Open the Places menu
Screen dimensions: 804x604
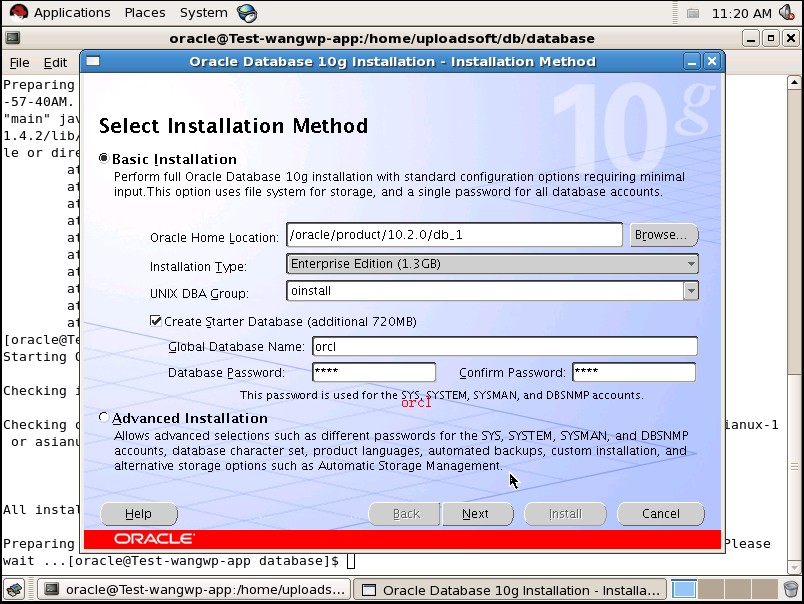tap(145, 13)
